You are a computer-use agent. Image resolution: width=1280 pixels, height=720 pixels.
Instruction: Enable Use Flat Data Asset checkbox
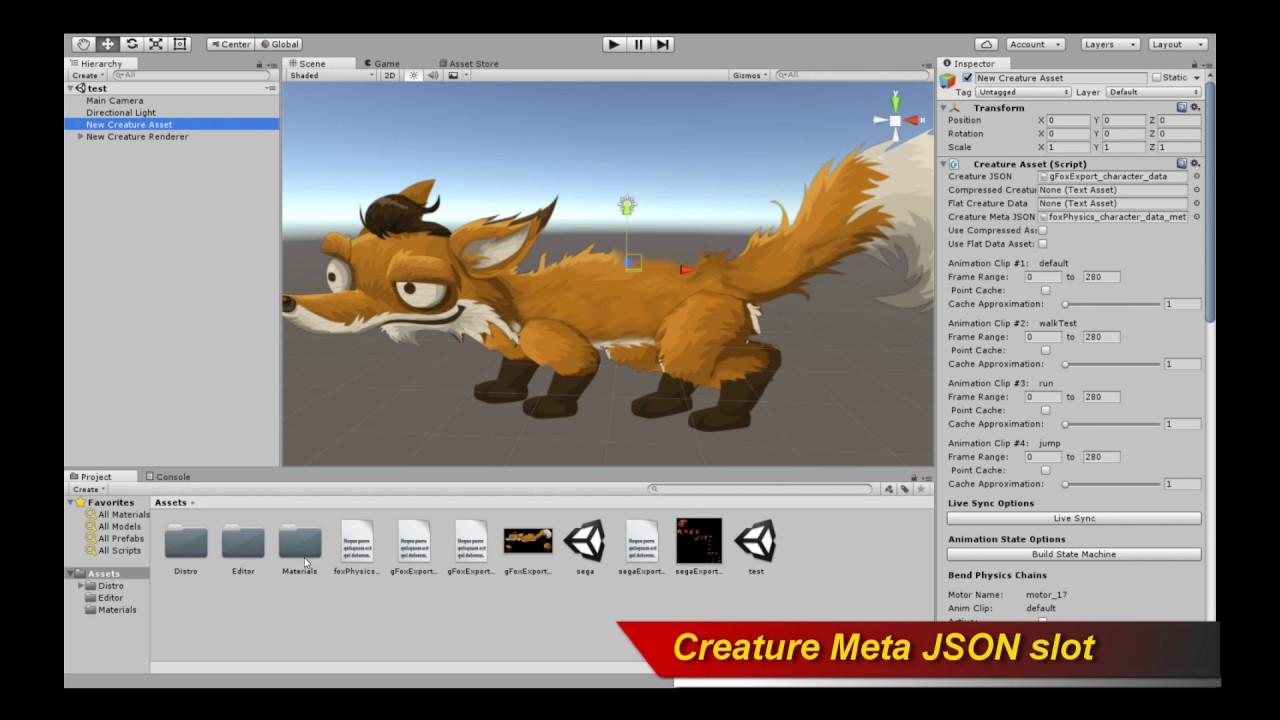(1043, 244)
